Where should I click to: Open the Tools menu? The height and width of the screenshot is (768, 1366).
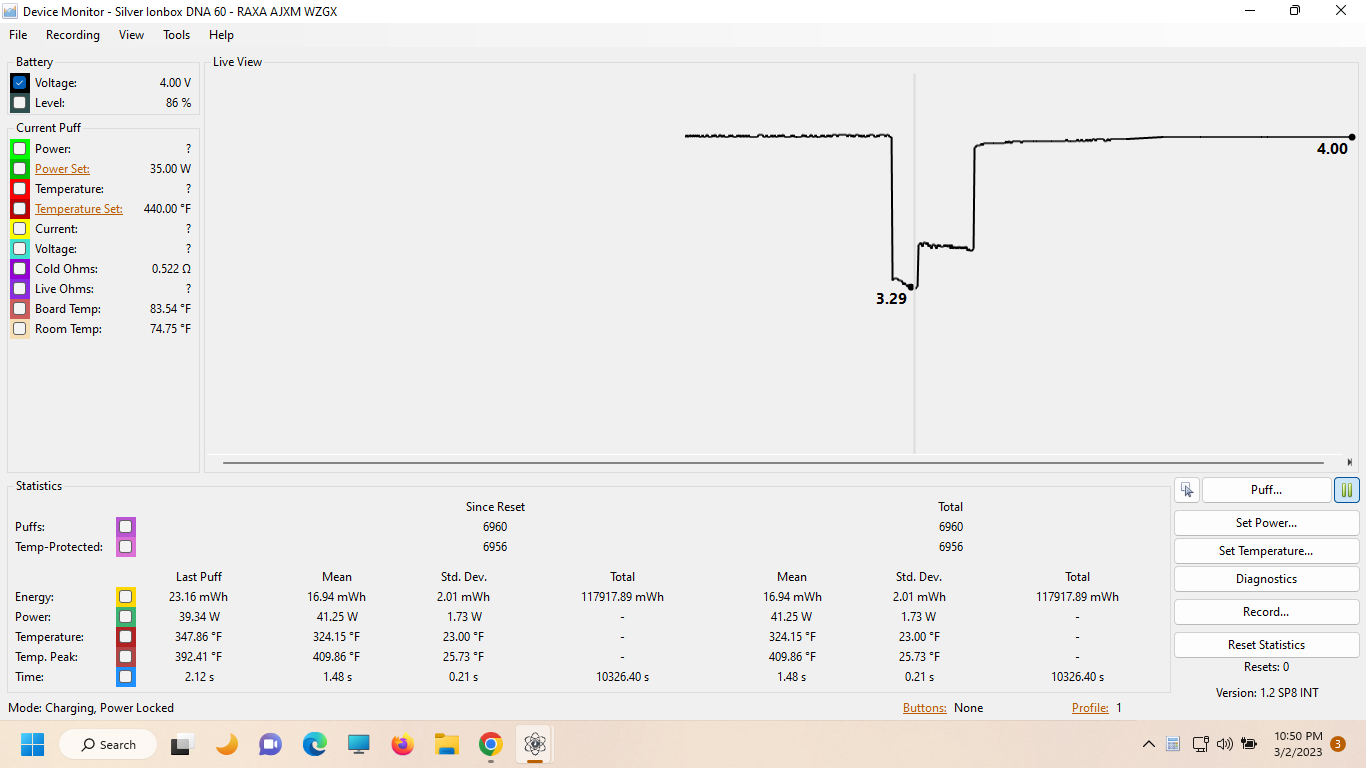(x=176, y=35)
